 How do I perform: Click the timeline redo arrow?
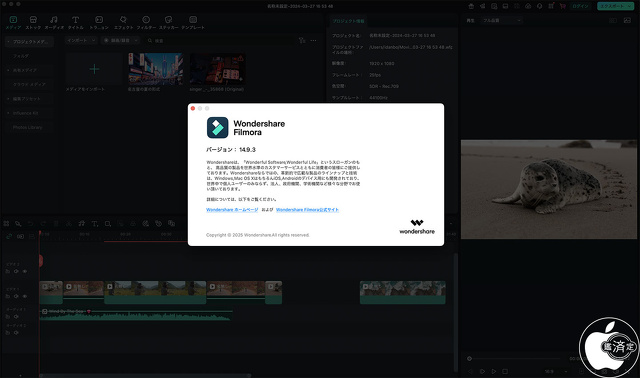point(43,224)
